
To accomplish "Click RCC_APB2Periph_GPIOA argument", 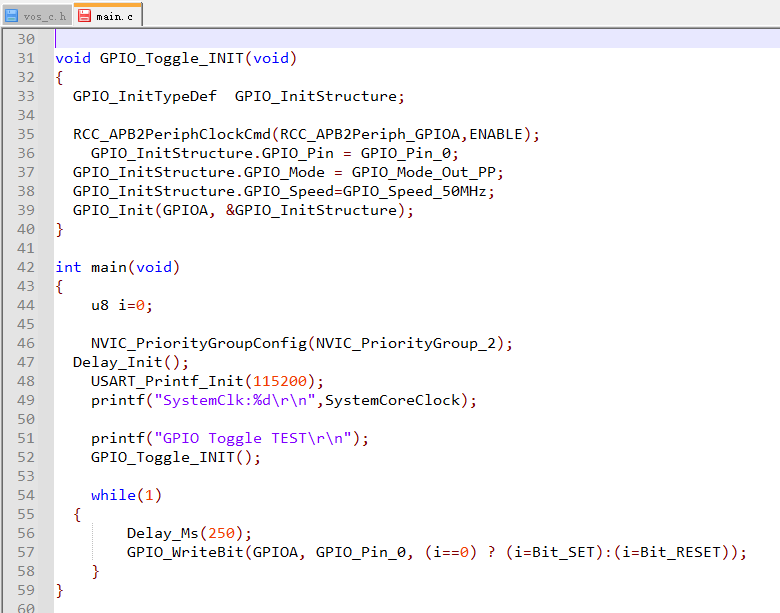I will 370,135.
